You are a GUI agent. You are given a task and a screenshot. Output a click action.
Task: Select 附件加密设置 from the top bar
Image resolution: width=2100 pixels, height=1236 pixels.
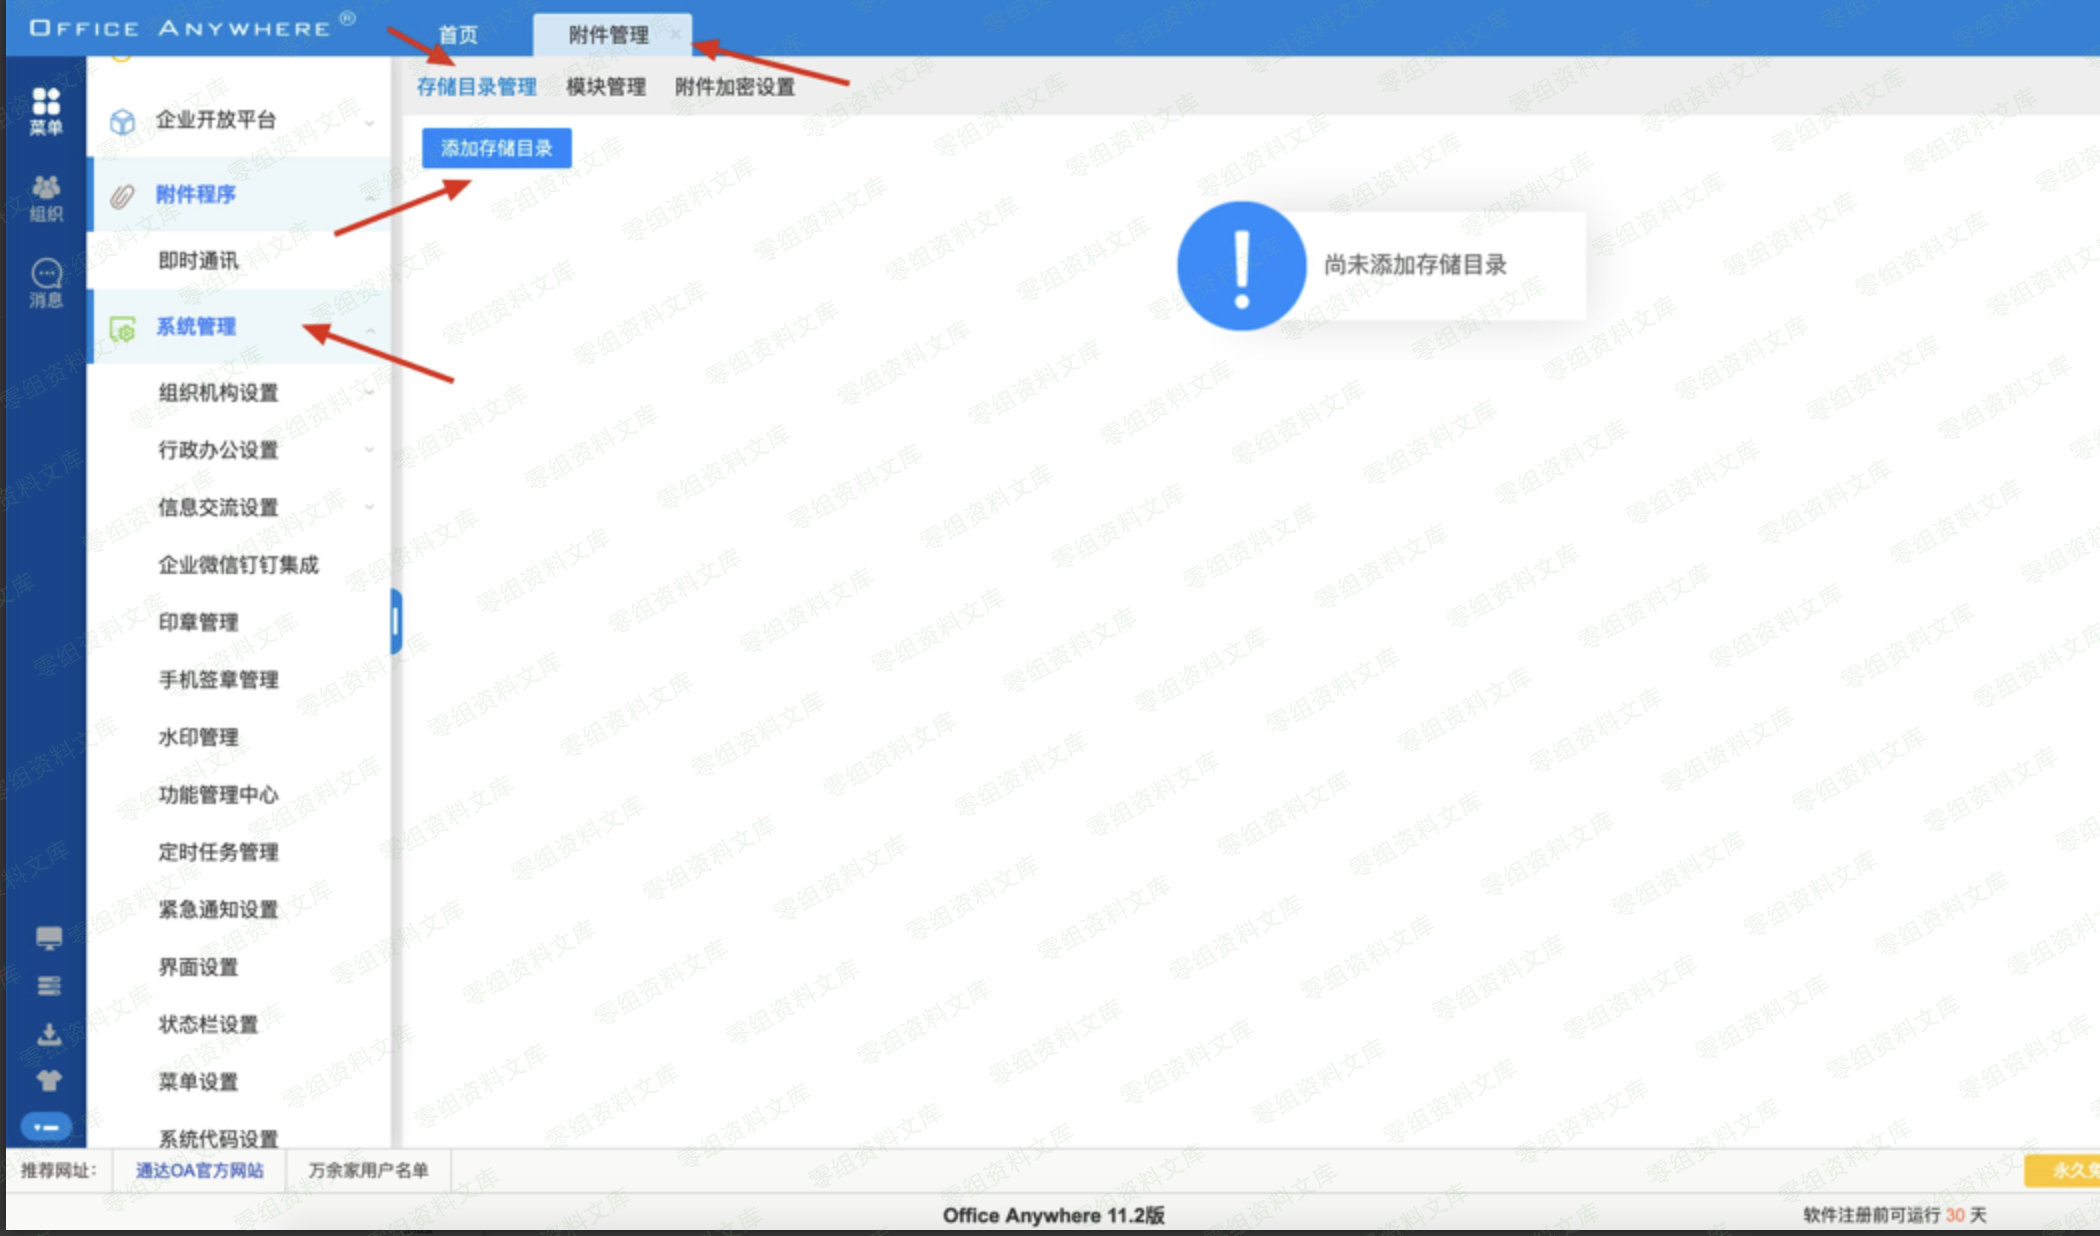click(x=735, y=87)
